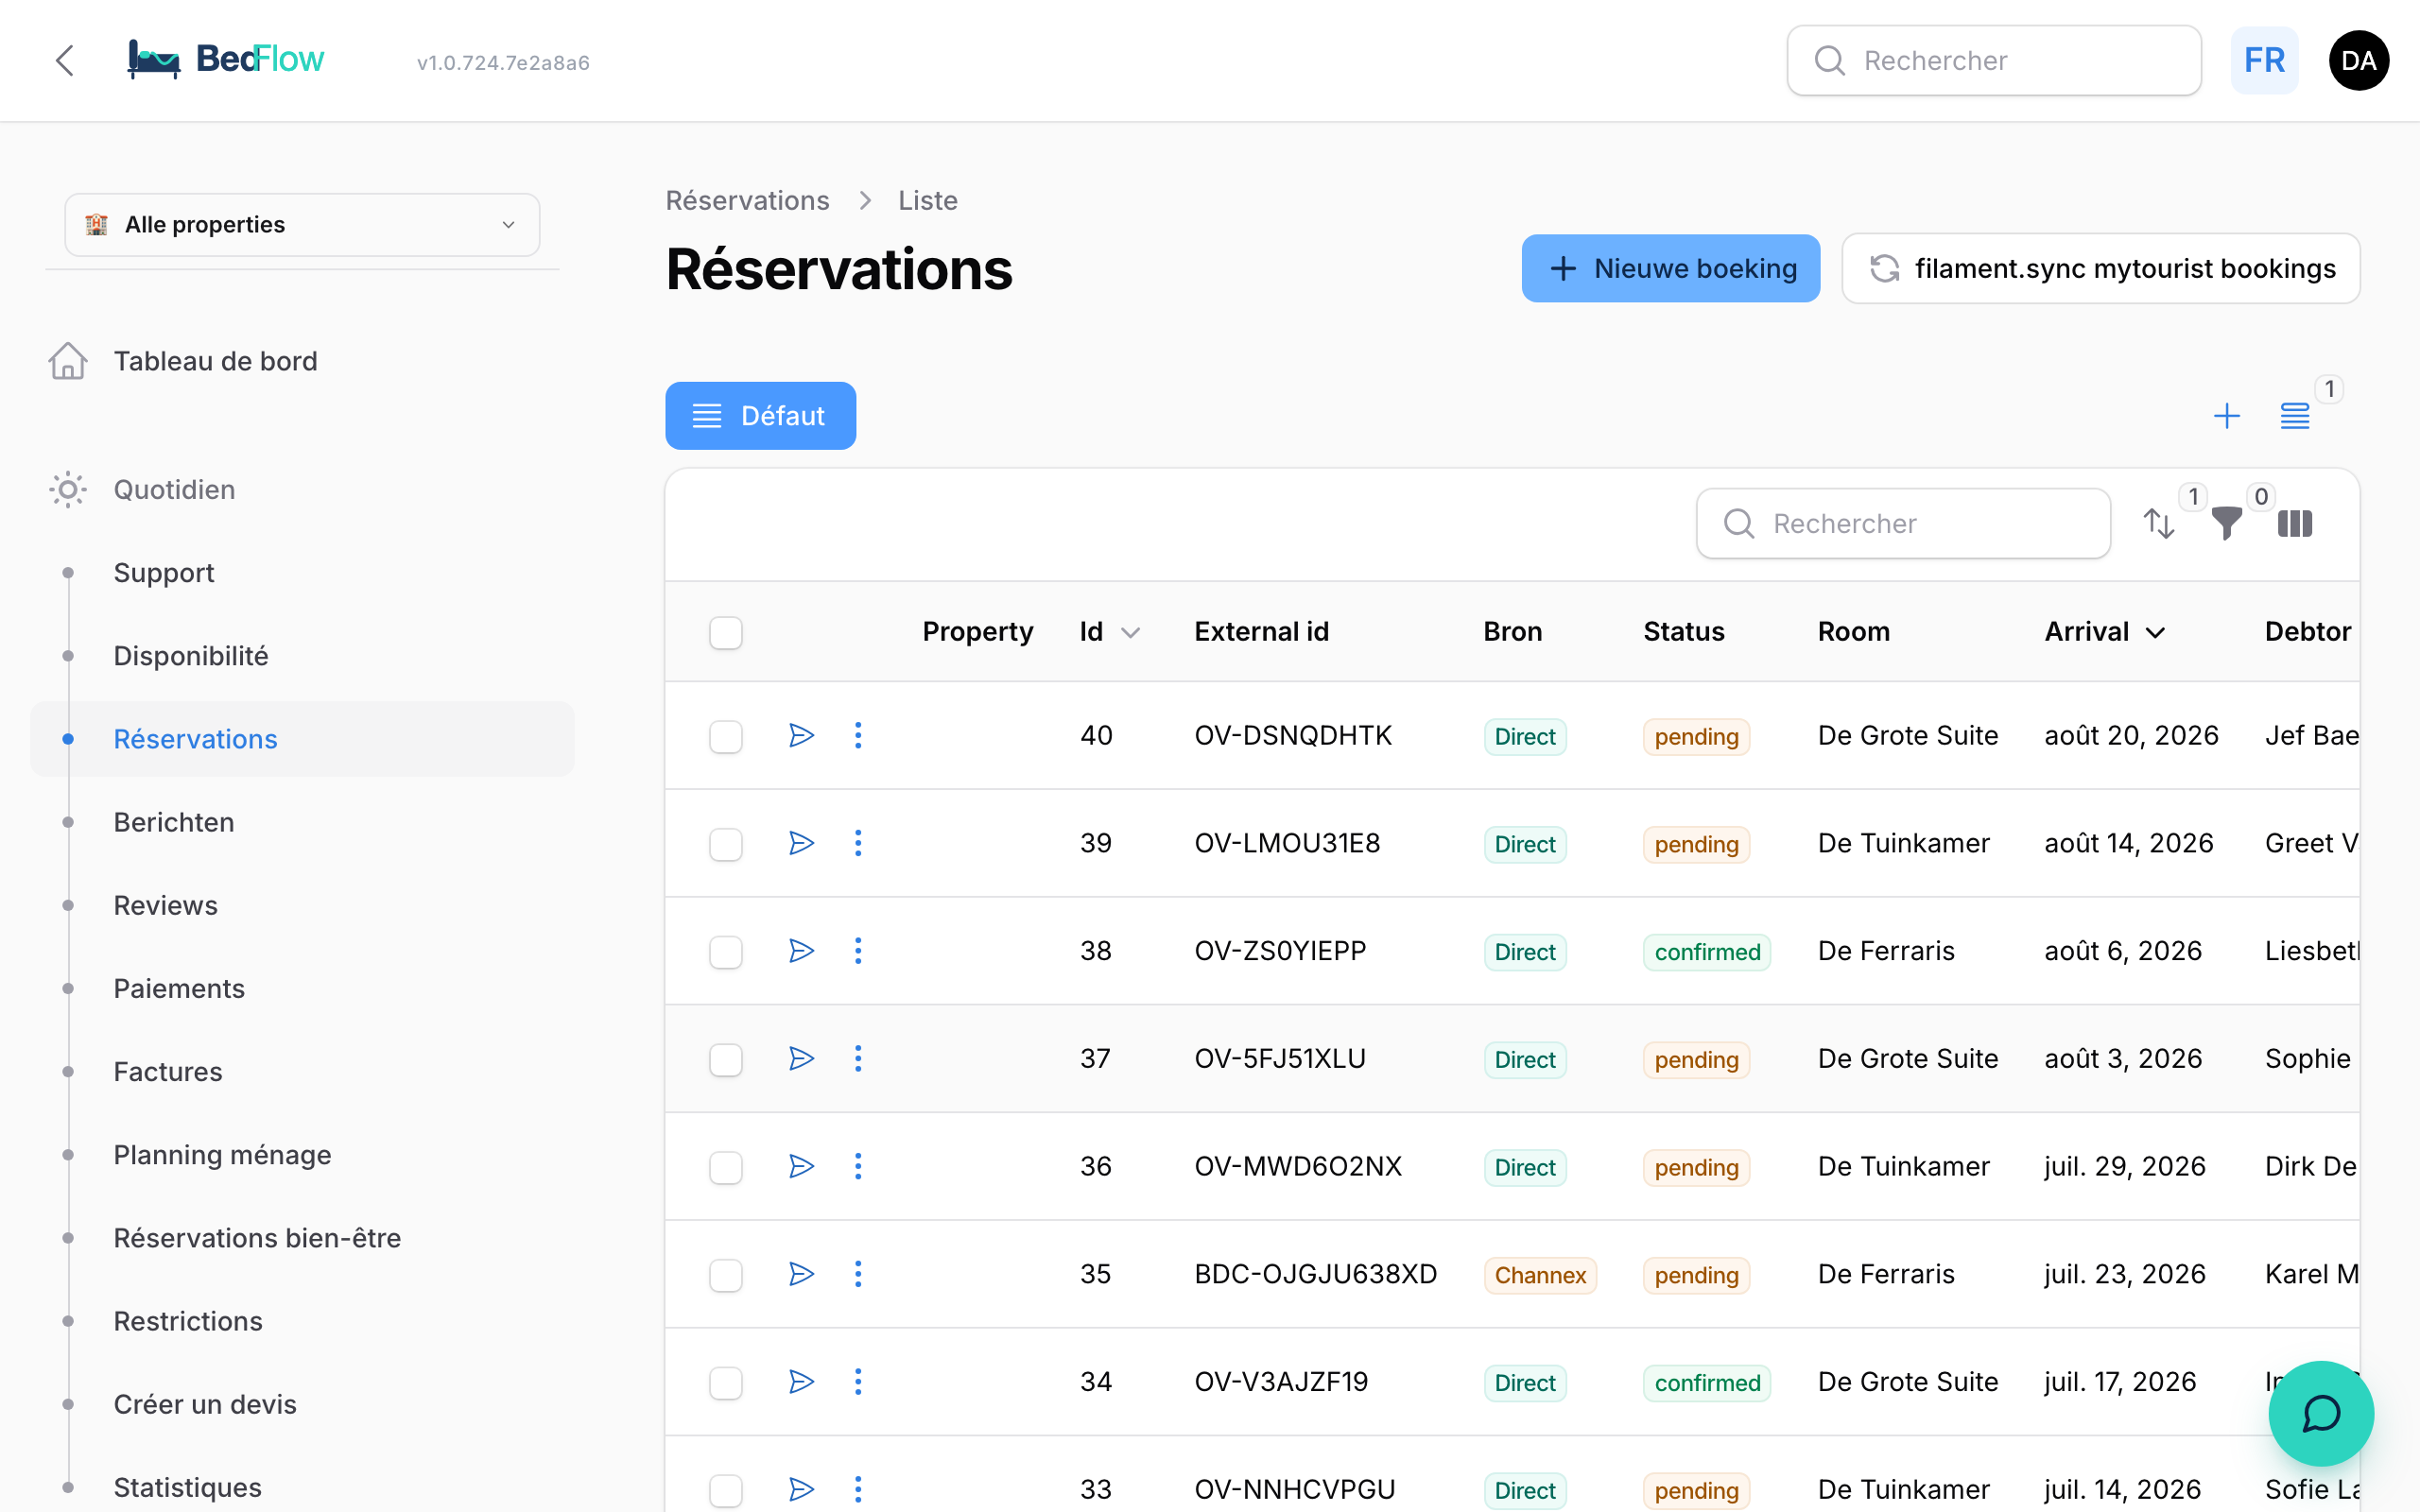
Task: Click the back arrow in the header
Action: point(65,61)
